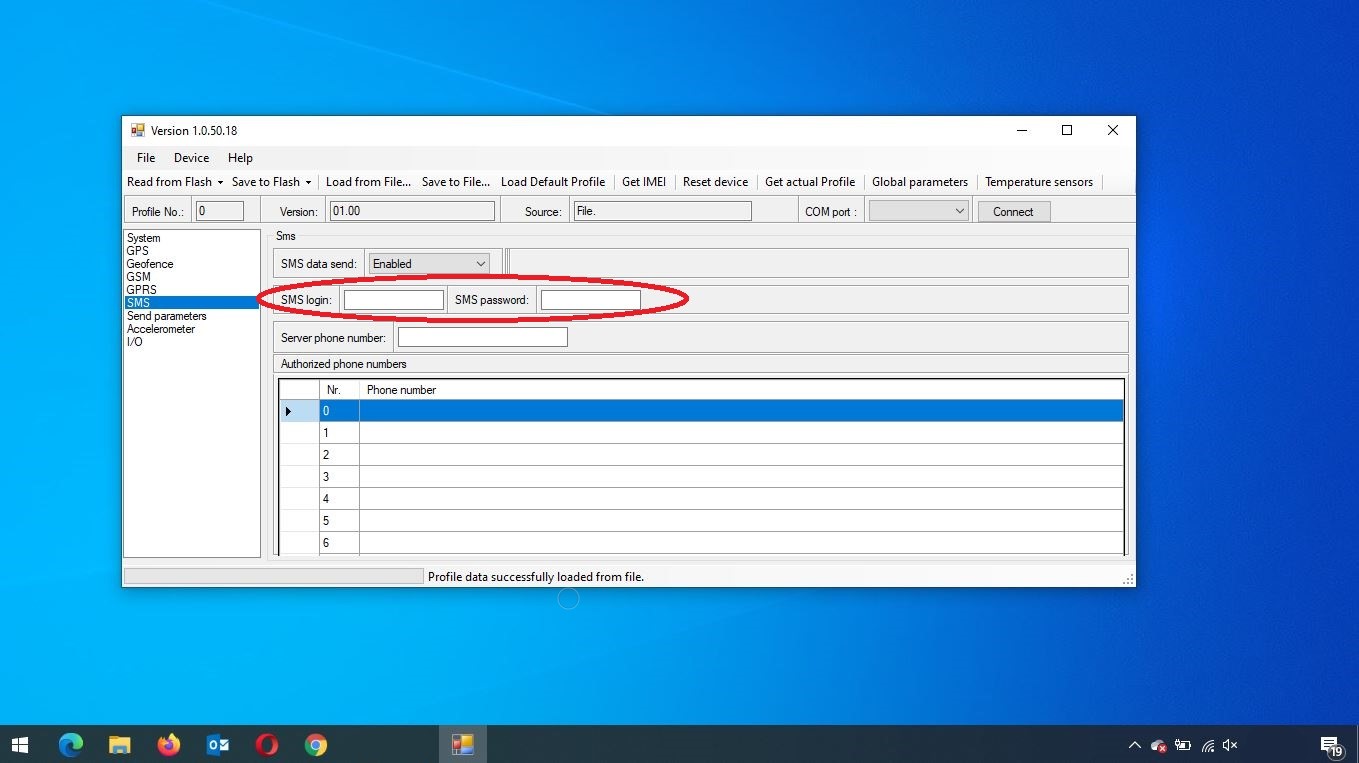Click Save to File toolbar button

coord(456,182)
